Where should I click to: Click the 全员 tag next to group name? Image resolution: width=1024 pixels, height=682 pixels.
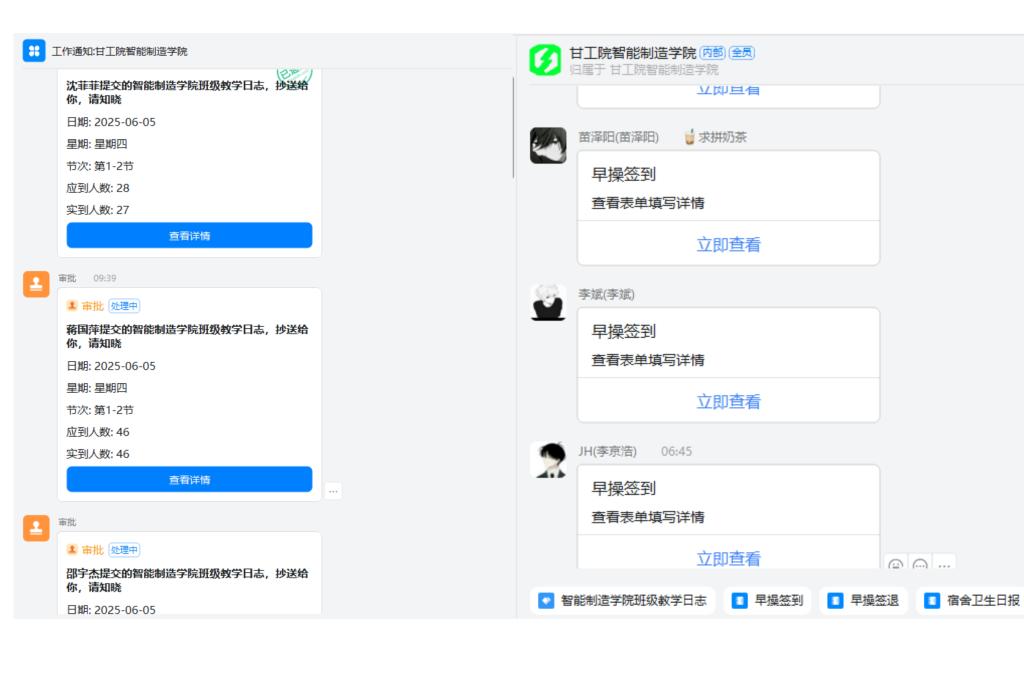741,52
